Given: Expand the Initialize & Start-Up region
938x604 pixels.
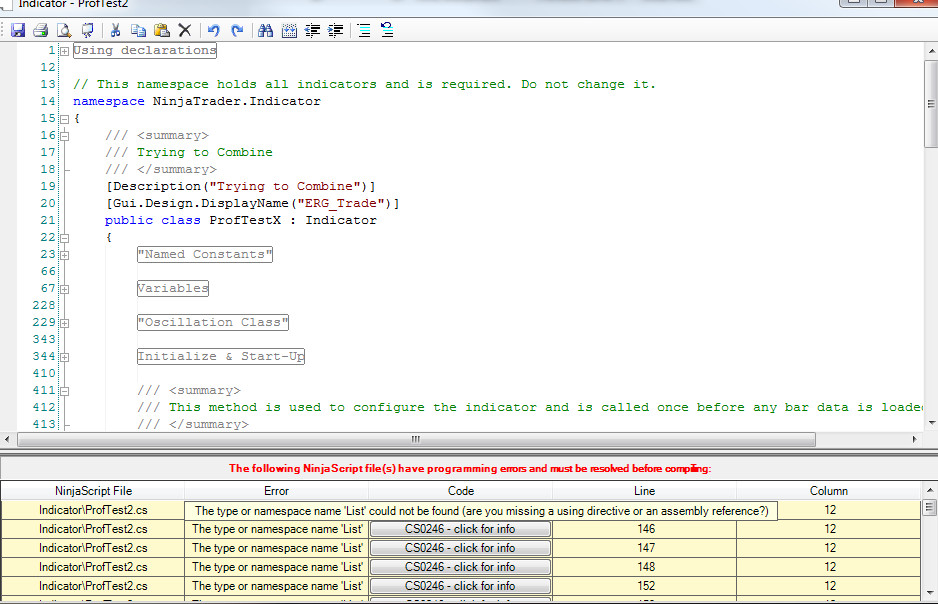Looking at the screenshot, I should point(64,357).
